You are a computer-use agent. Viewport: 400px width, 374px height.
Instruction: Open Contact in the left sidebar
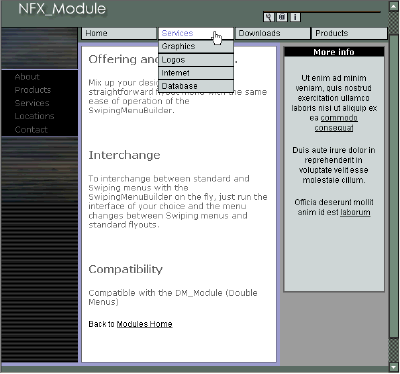tap(31, 130)
